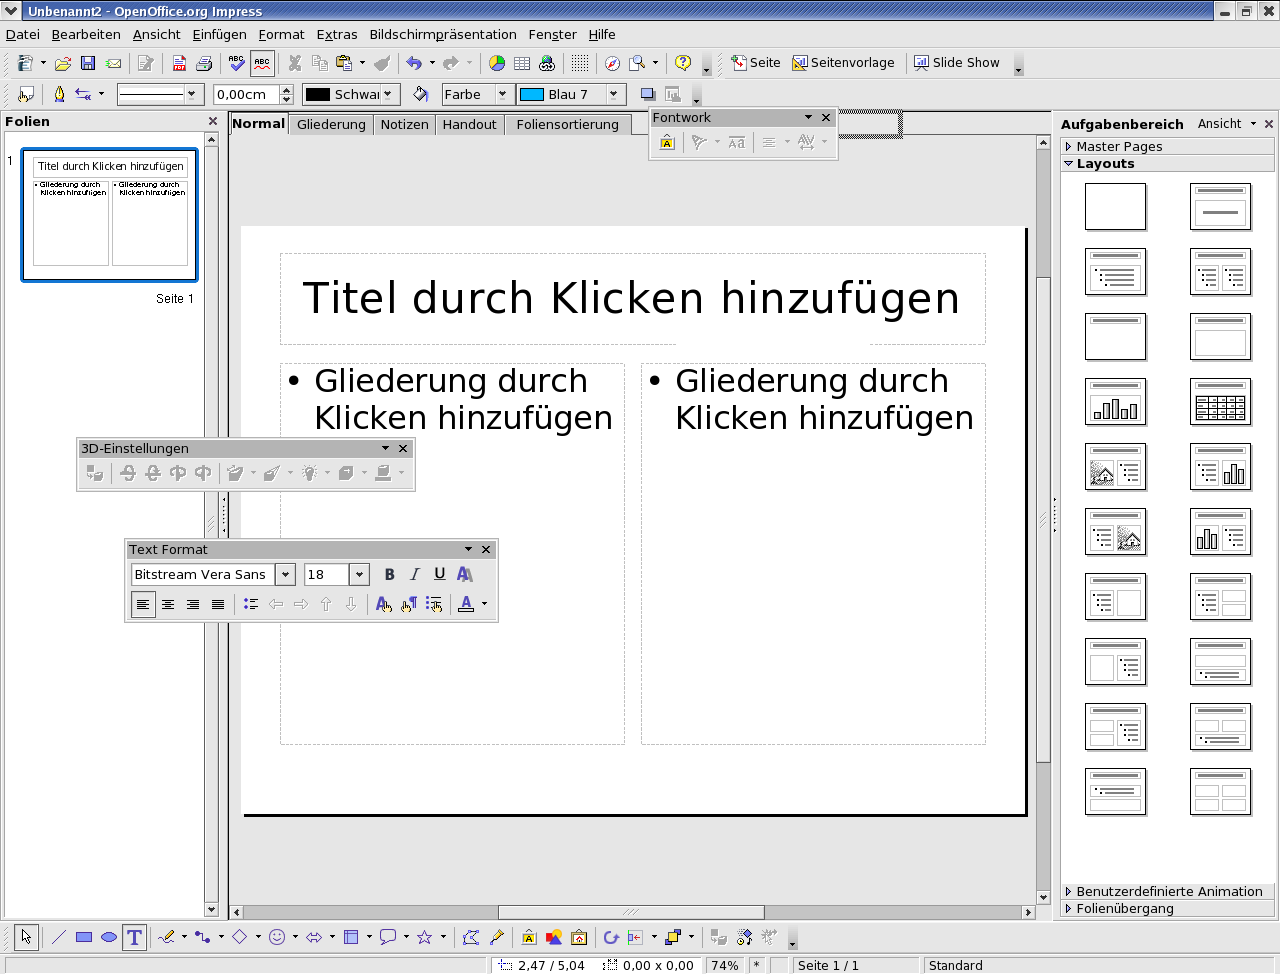Insert a chart via toolbar icon
This screenshot has height=974, width=1280.
(497, 63)
